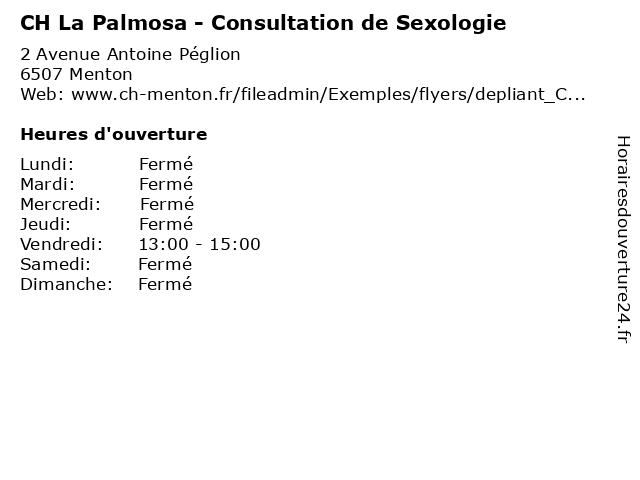
Task: Select the Vendredi day label
Action: (x=61, y=244)
